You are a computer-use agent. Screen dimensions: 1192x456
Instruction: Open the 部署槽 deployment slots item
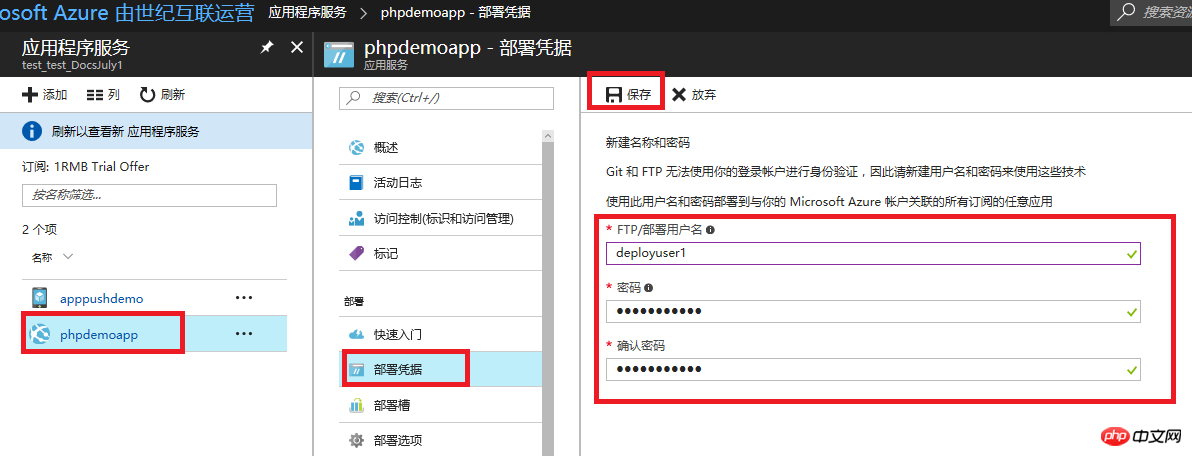[x=440, y=406]
